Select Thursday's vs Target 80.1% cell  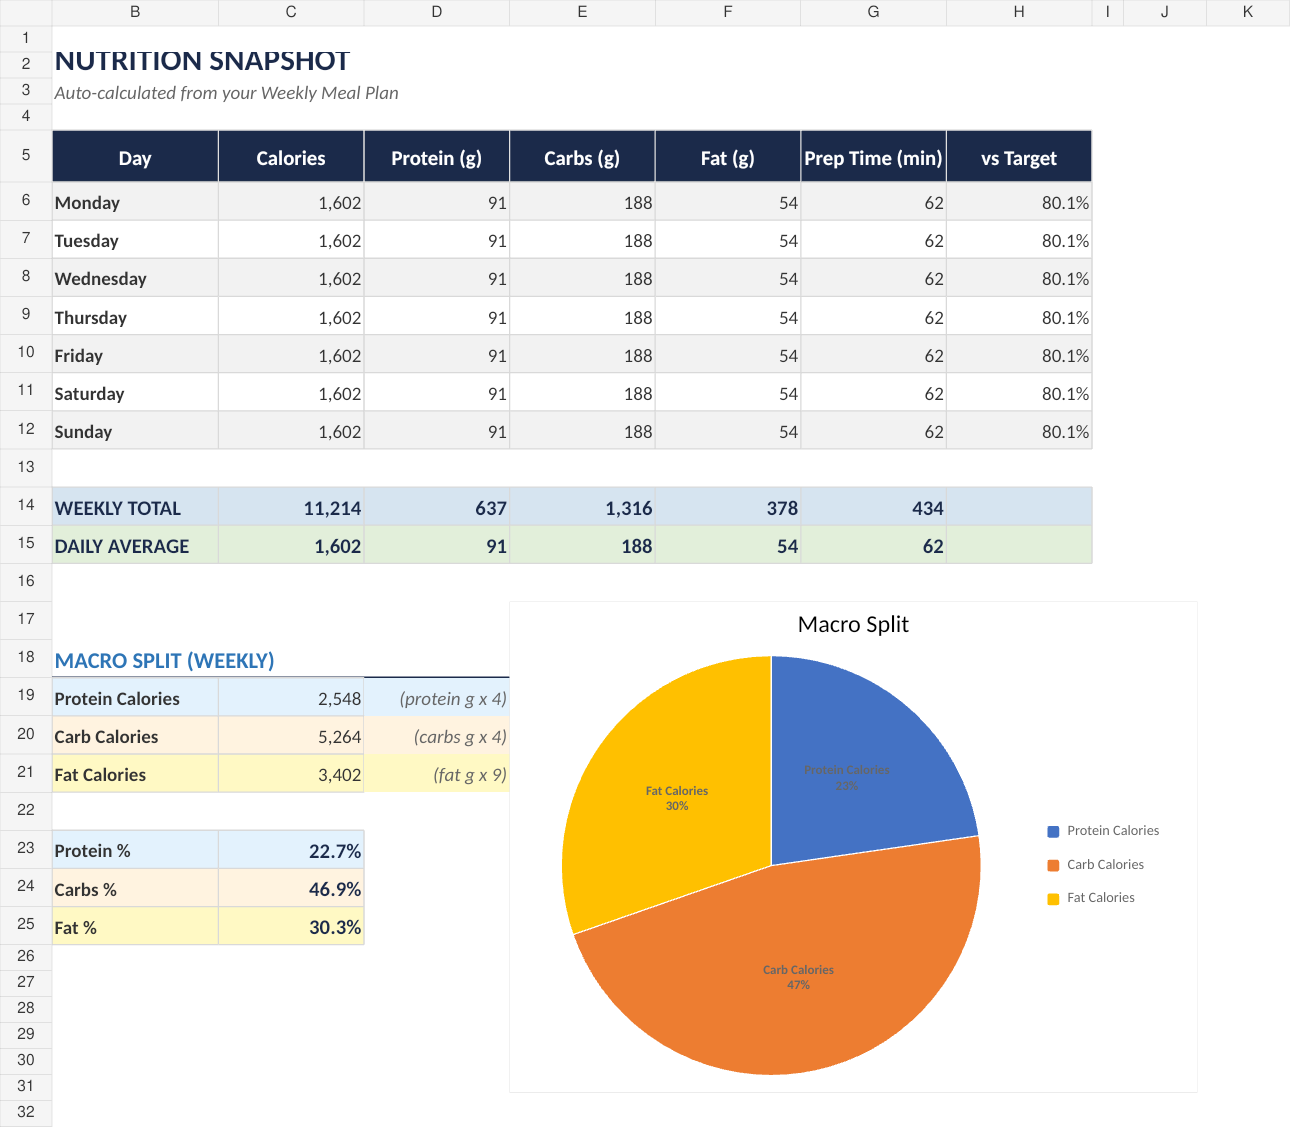[x=1019, y=317]
